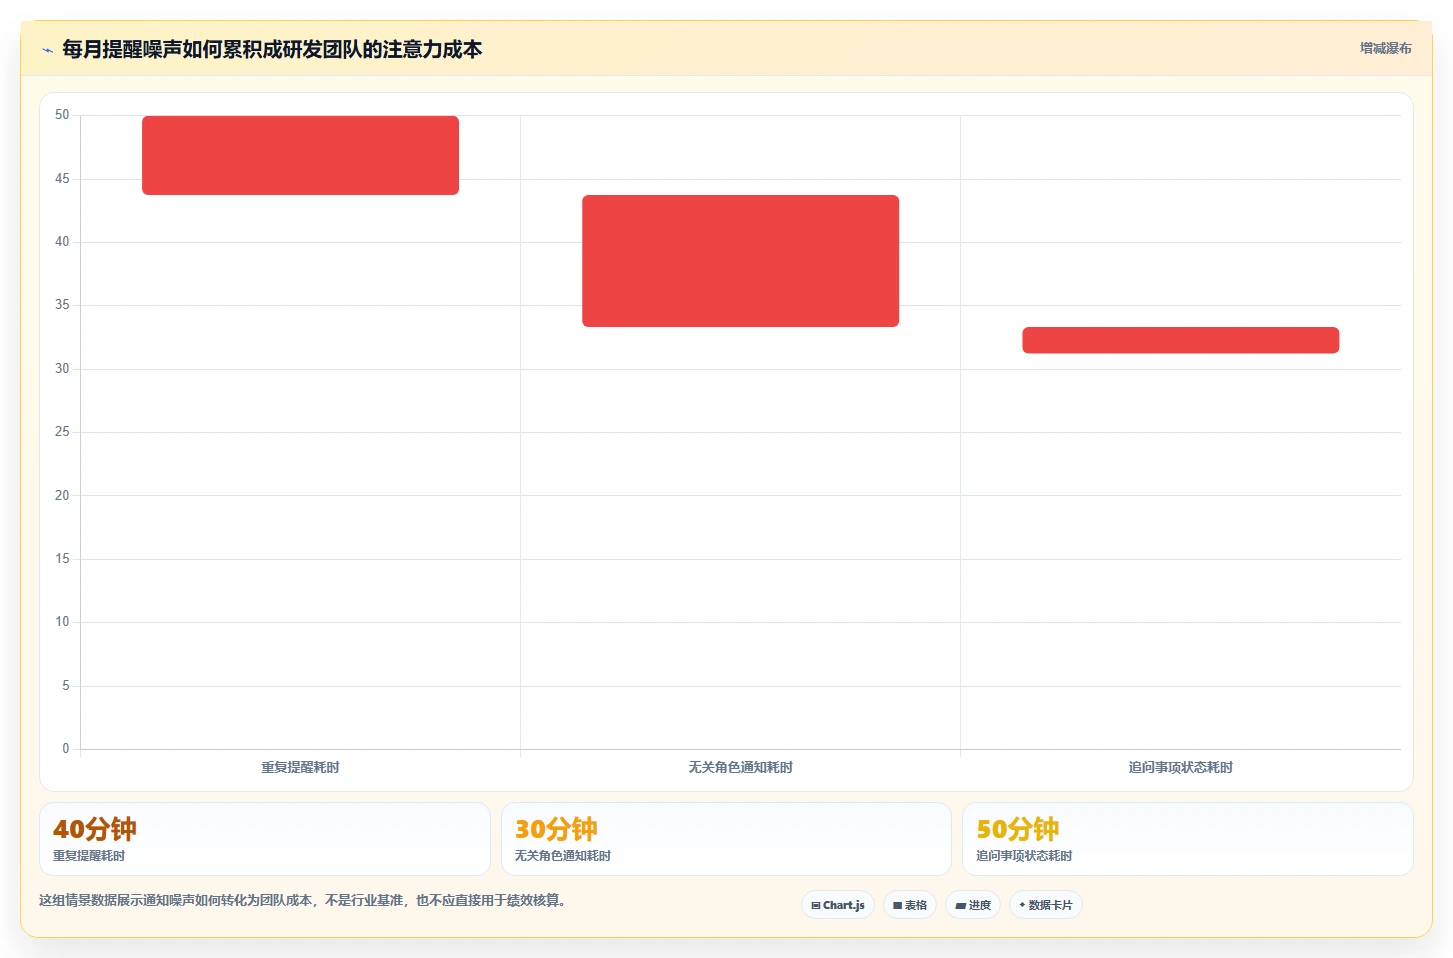Select the Chart.js chip
Screen dimensions: 1453x958
point(838,905)
